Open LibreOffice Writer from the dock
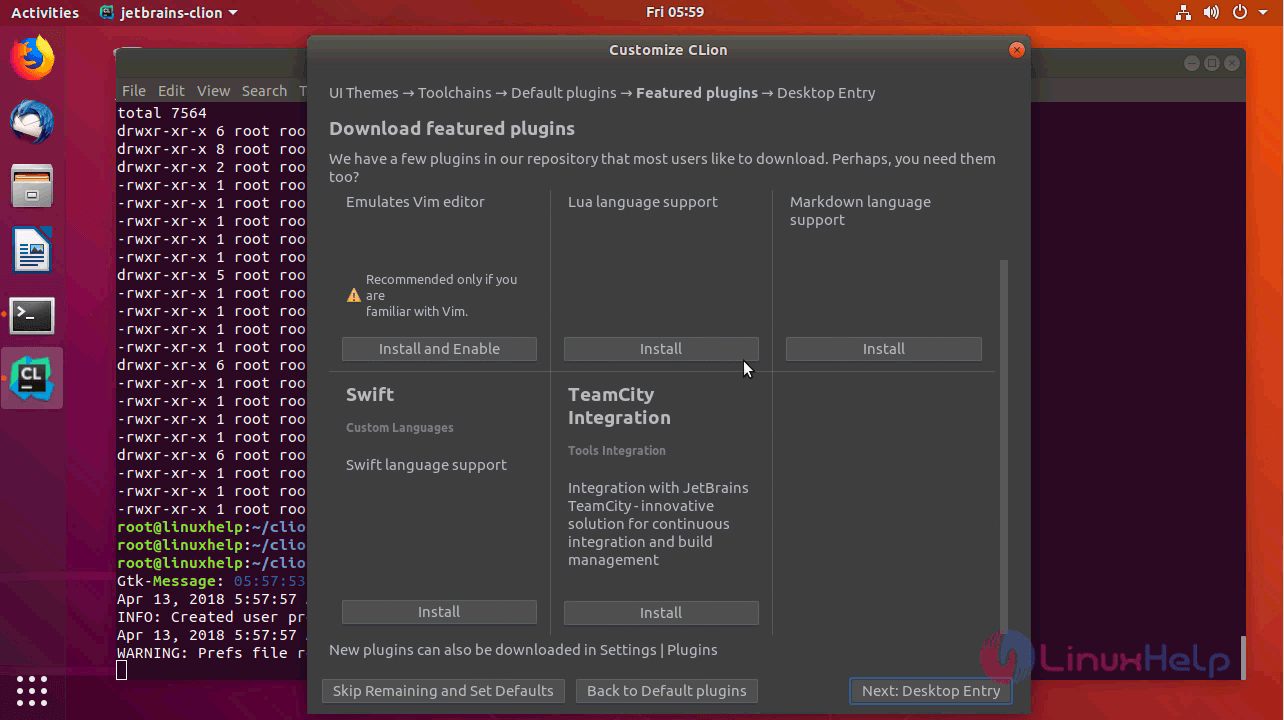 pos(32,250)
